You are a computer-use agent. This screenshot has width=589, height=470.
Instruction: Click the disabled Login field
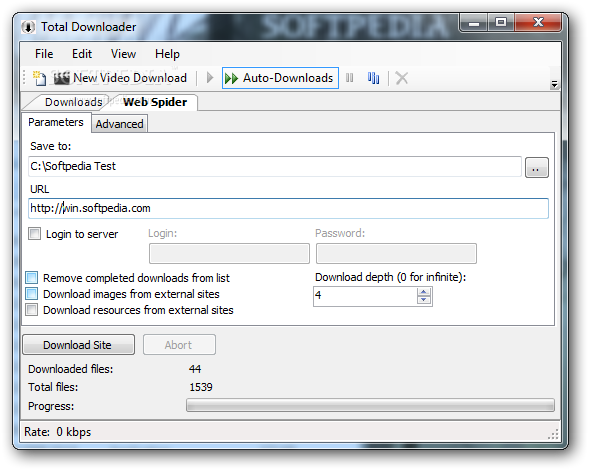point(229,253)
